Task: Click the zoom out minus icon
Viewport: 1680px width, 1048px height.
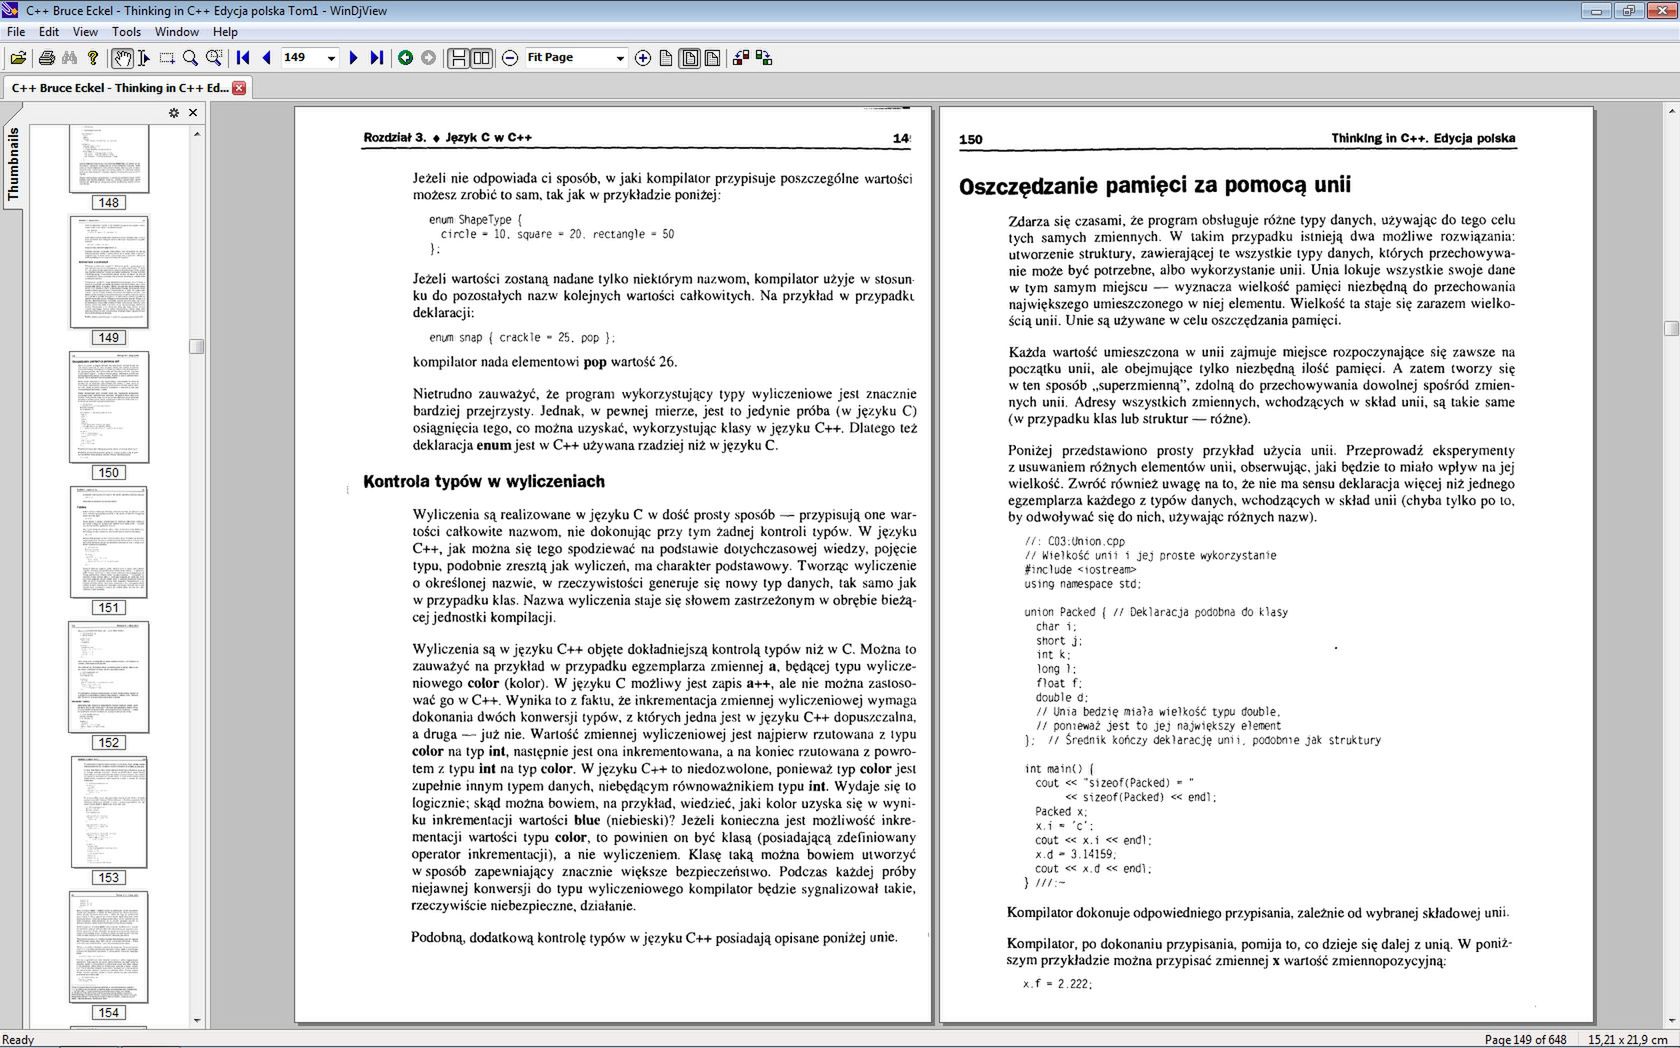Action: point(510,58)
